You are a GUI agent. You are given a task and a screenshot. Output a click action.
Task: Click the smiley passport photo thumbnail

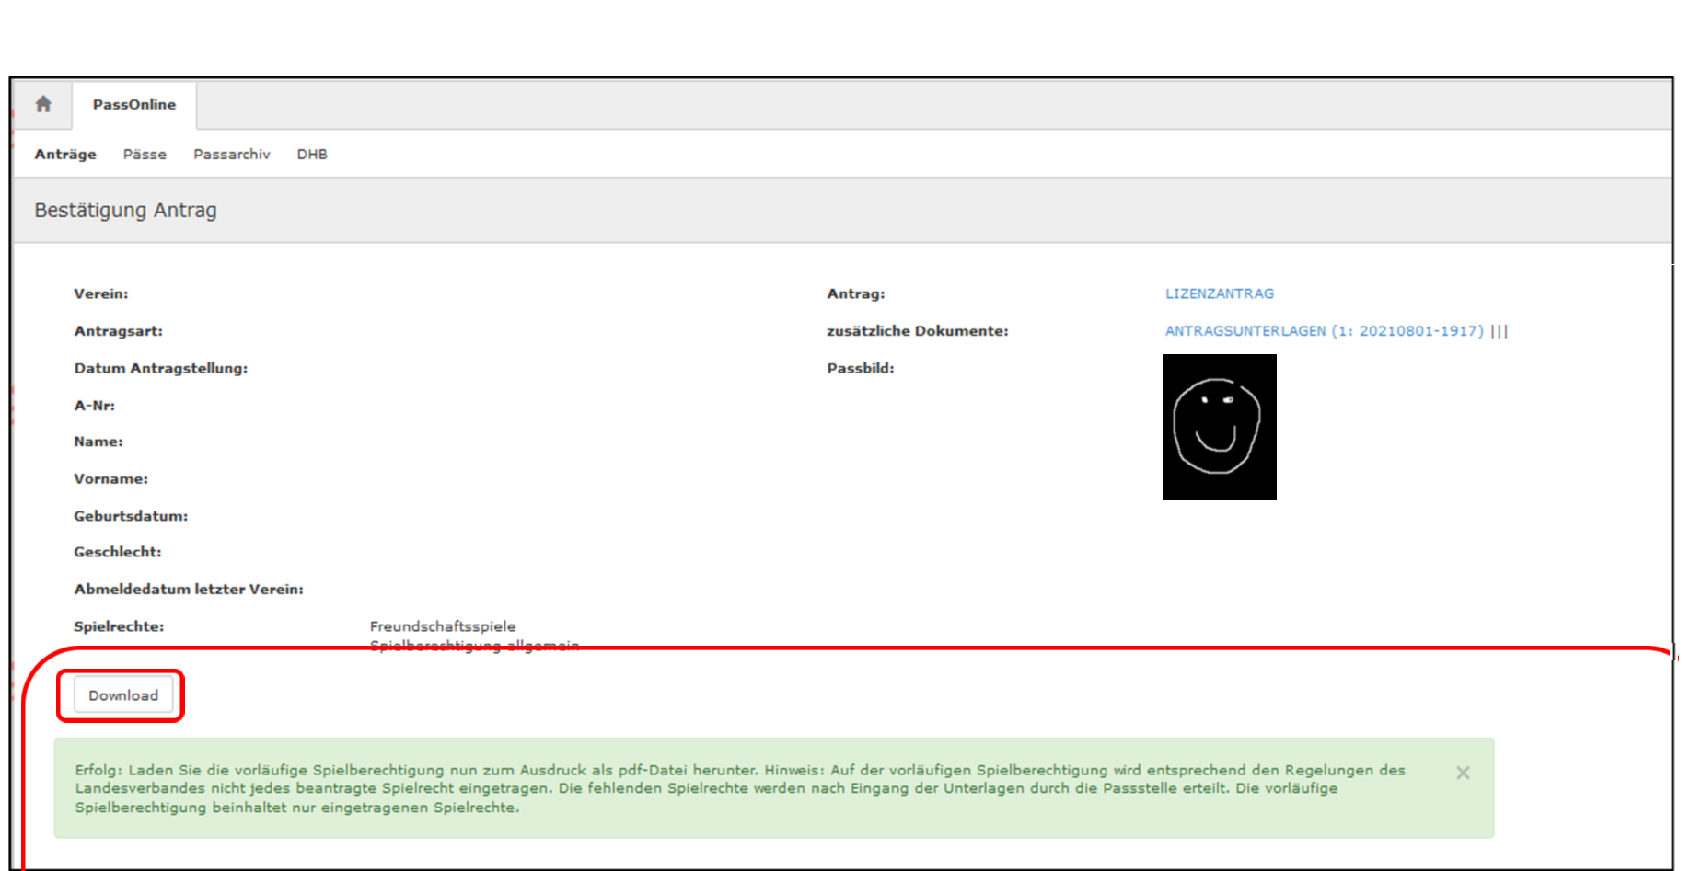pos(1219,427)
